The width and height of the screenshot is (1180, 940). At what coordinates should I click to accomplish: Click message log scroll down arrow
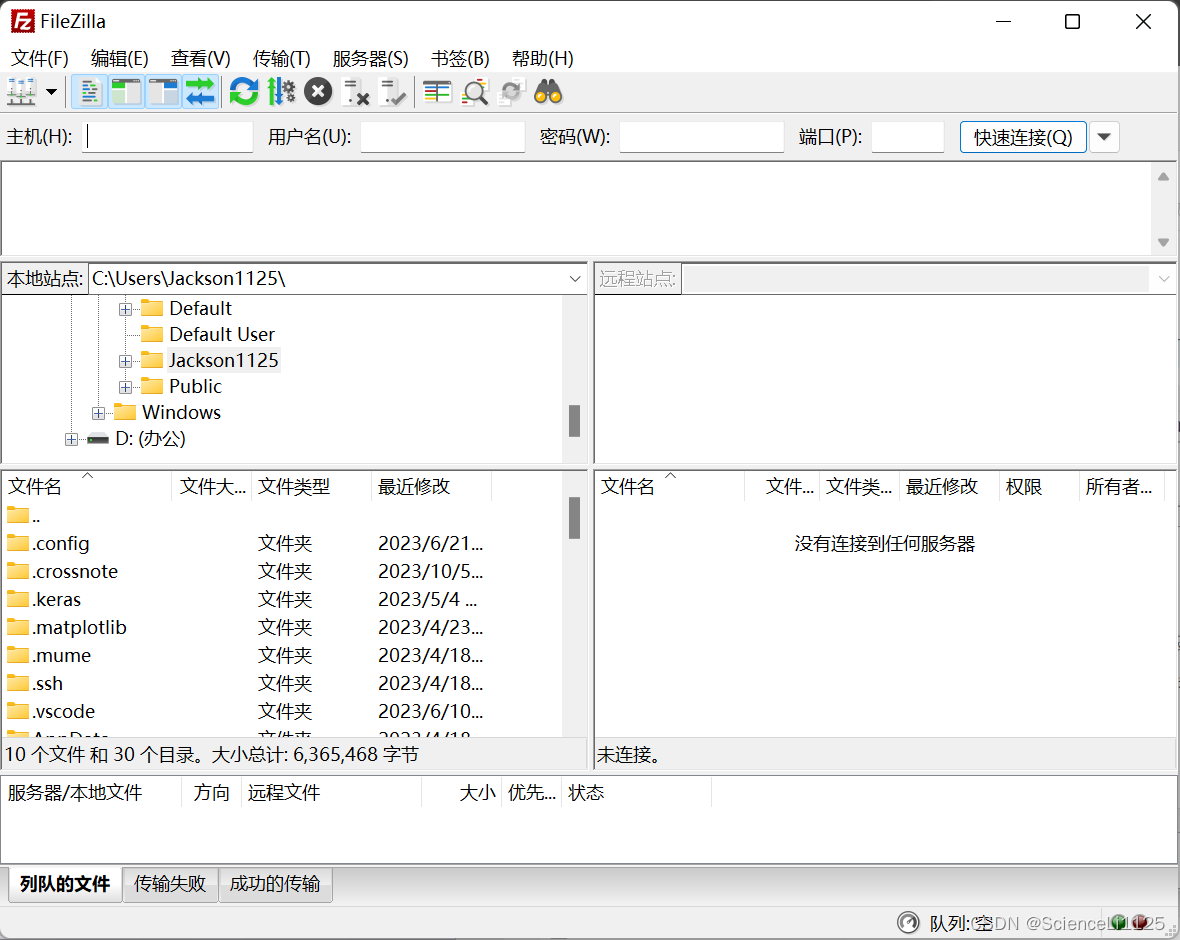[x=1163, y=242]
